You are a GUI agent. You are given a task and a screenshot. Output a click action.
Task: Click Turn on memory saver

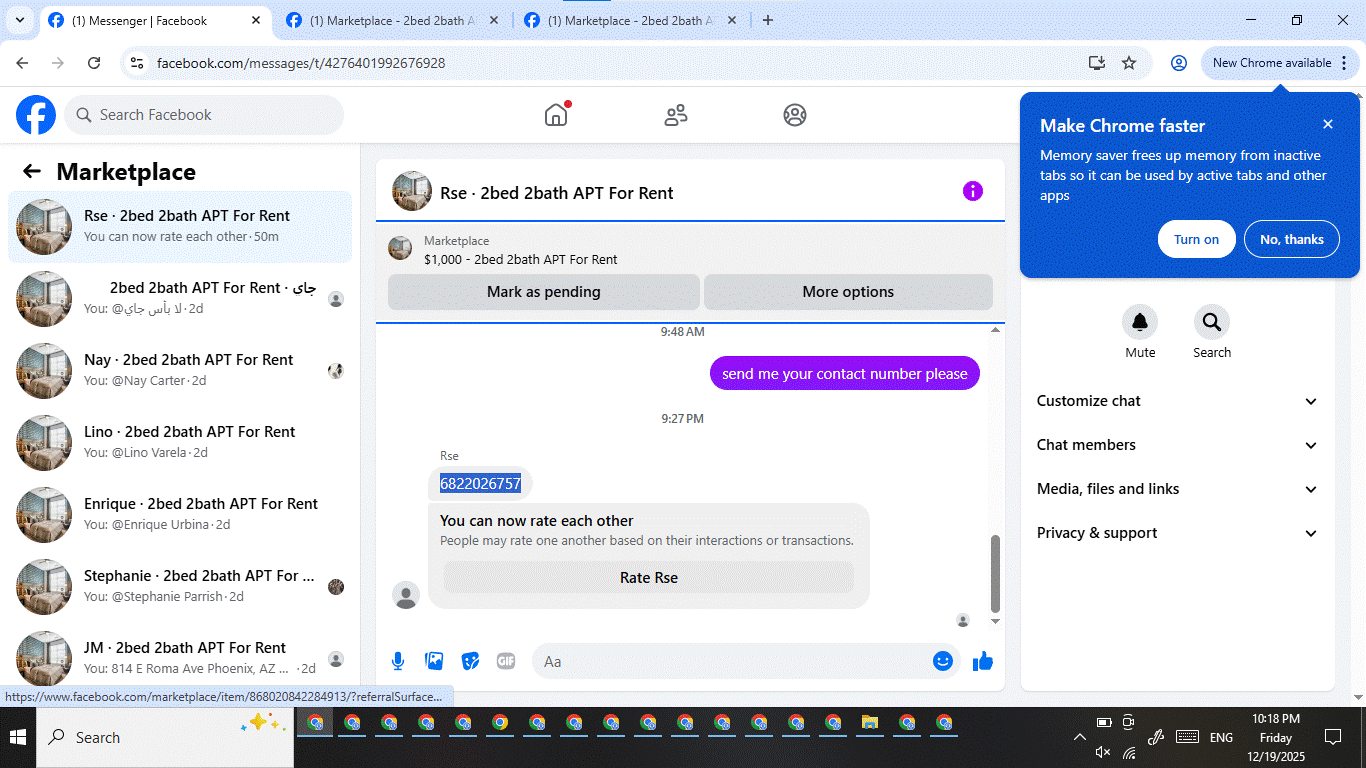click(x=1197, y=239)
